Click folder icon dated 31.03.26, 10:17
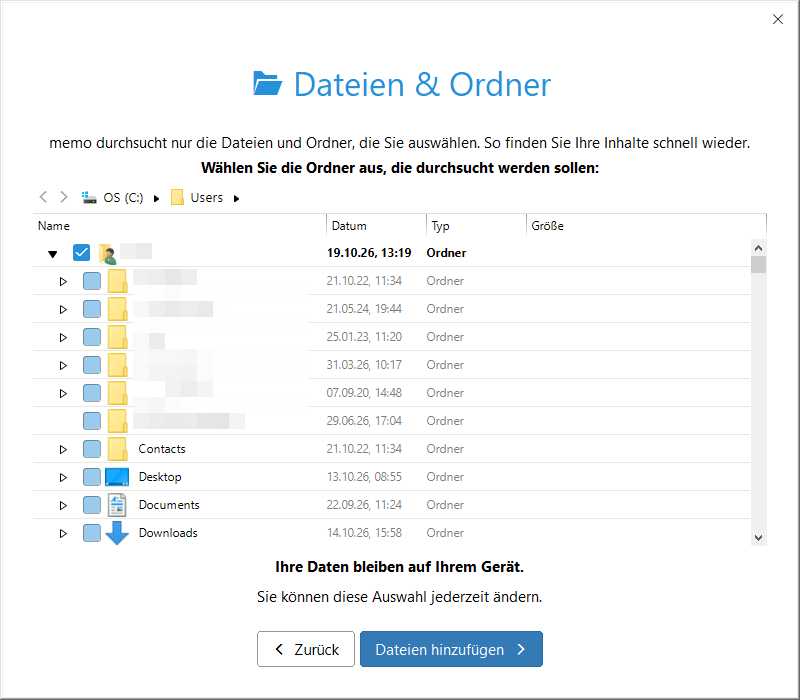The image size is (800, 700). pos(117,365)
